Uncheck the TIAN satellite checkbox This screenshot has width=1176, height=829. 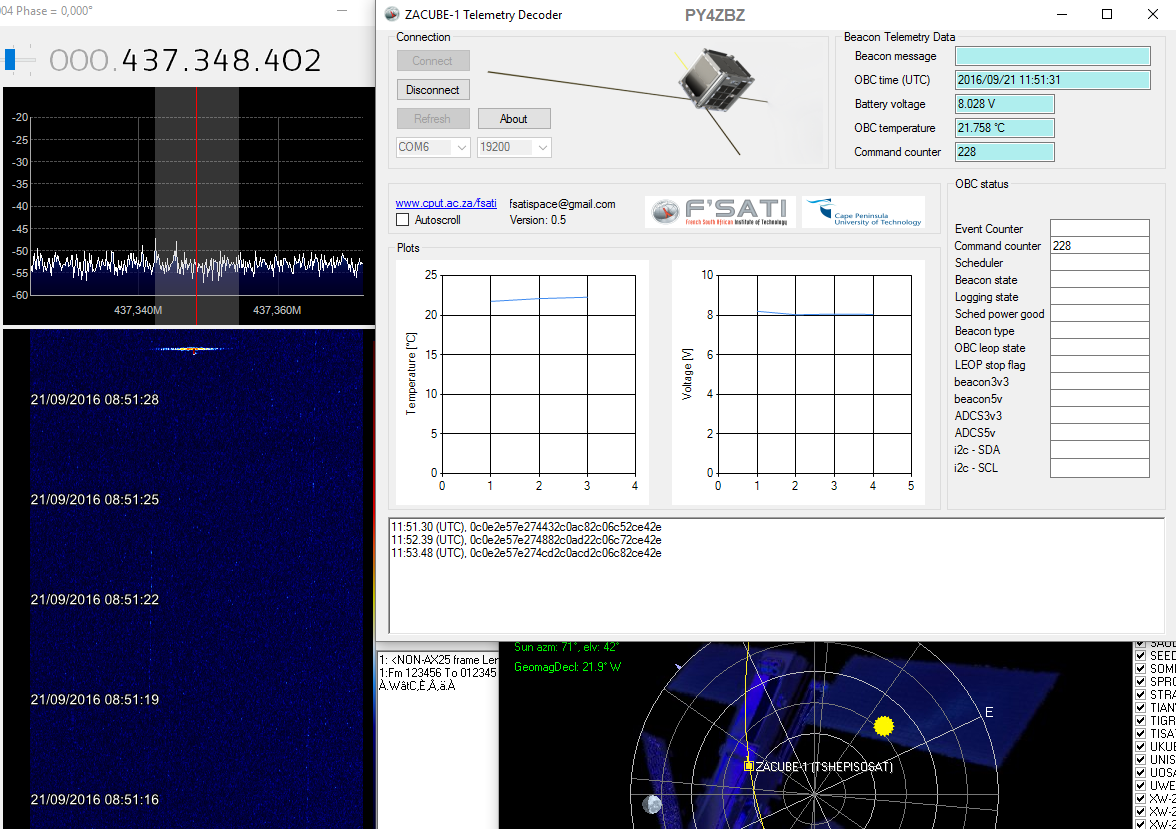pos(1140,707)
